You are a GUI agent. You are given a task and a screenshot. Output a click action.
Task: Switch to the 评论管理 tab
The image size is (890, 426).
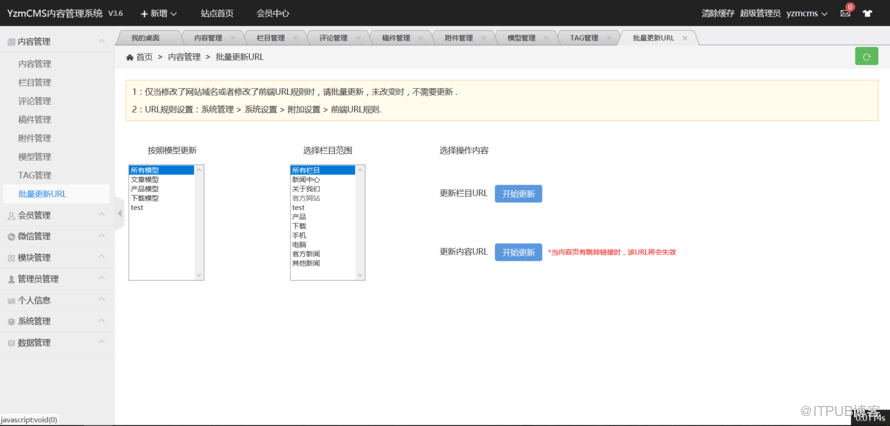(x=333, y=38)
